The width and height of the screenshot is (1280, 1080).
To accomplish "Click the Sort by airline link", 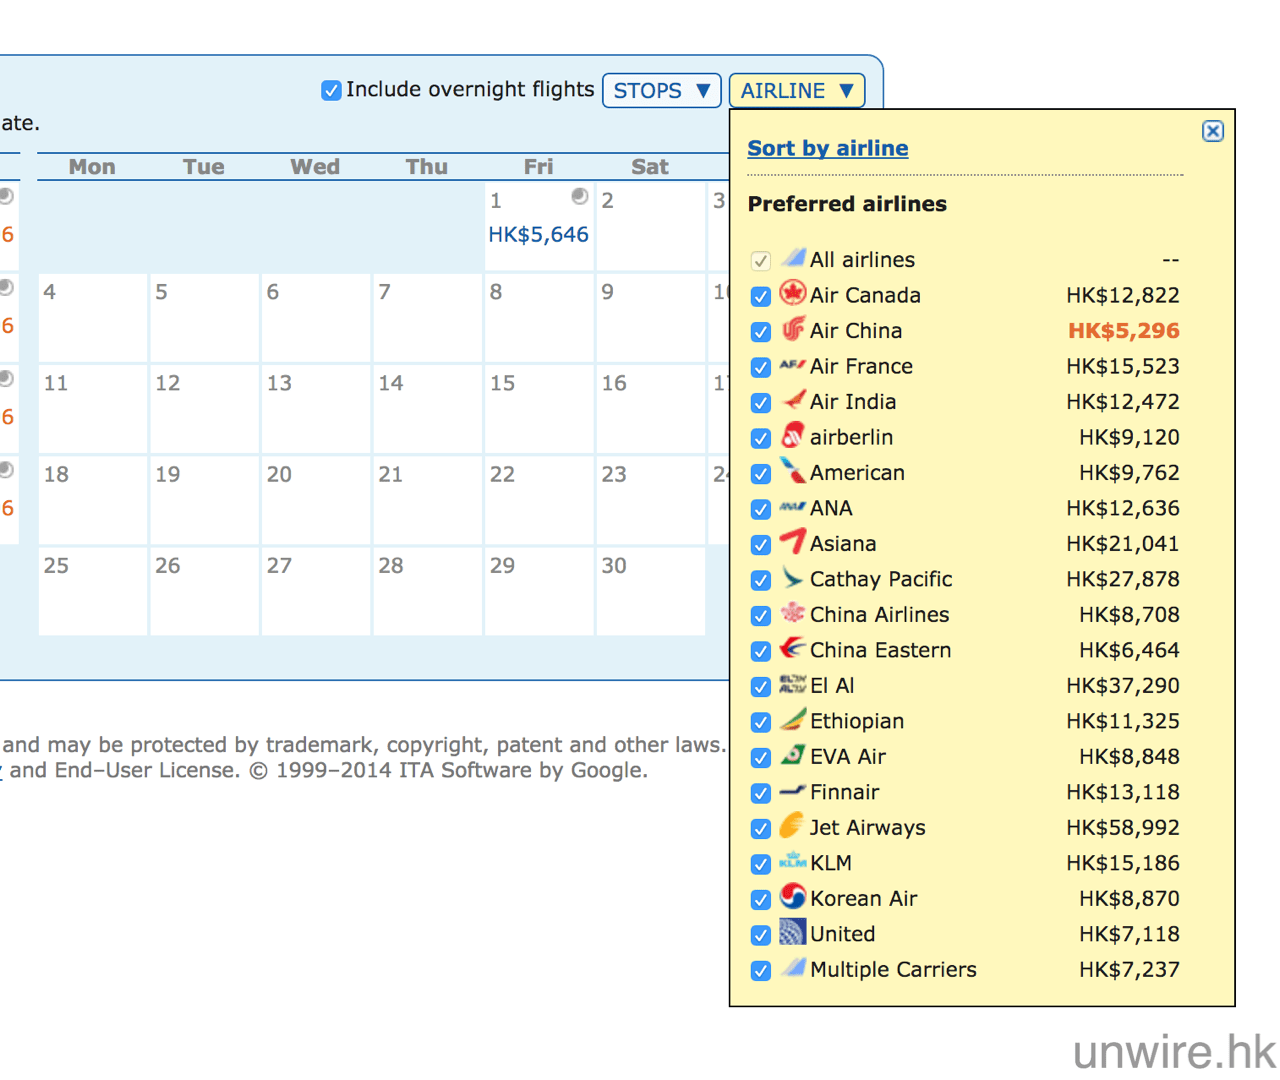I will point(827,148).
